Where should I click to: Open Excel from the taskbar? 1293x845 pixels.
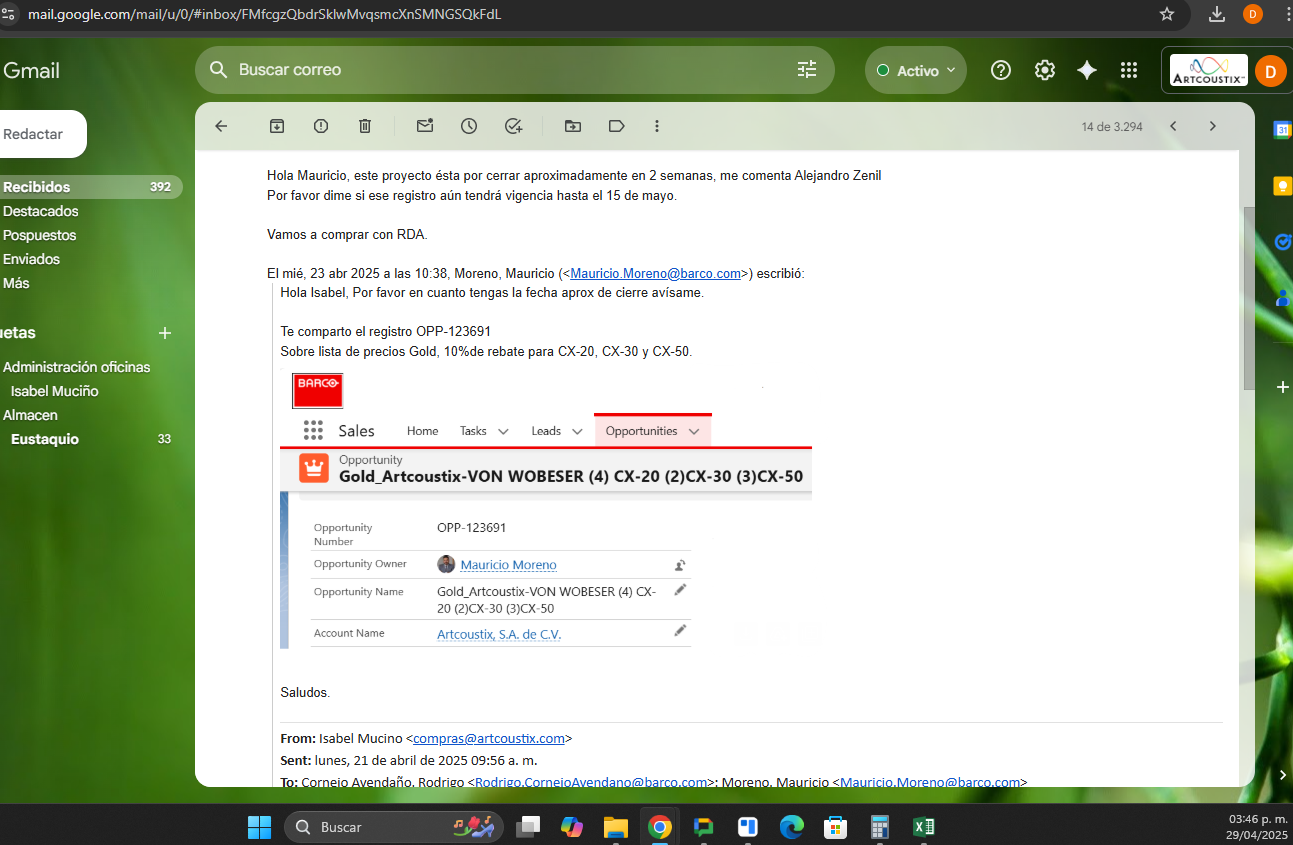924,827
